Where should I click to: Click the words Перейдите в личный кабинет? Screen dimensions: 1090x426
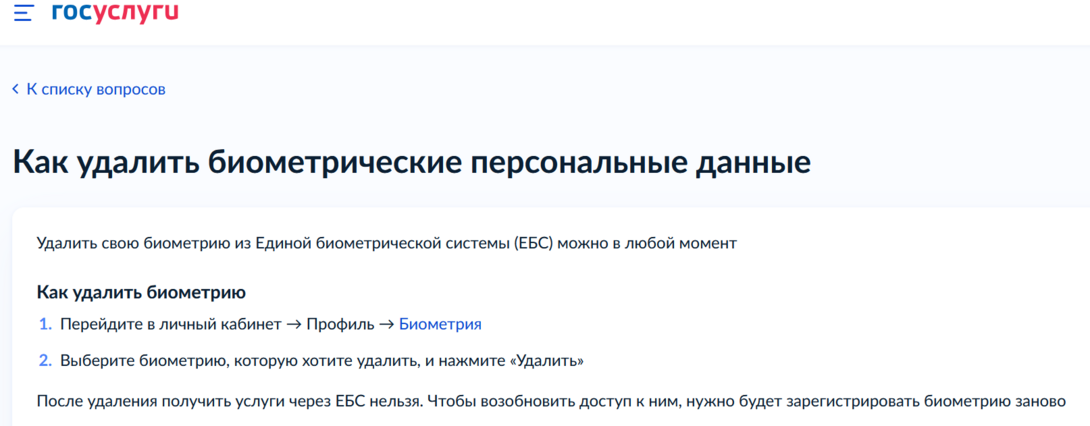pos(166,324)
